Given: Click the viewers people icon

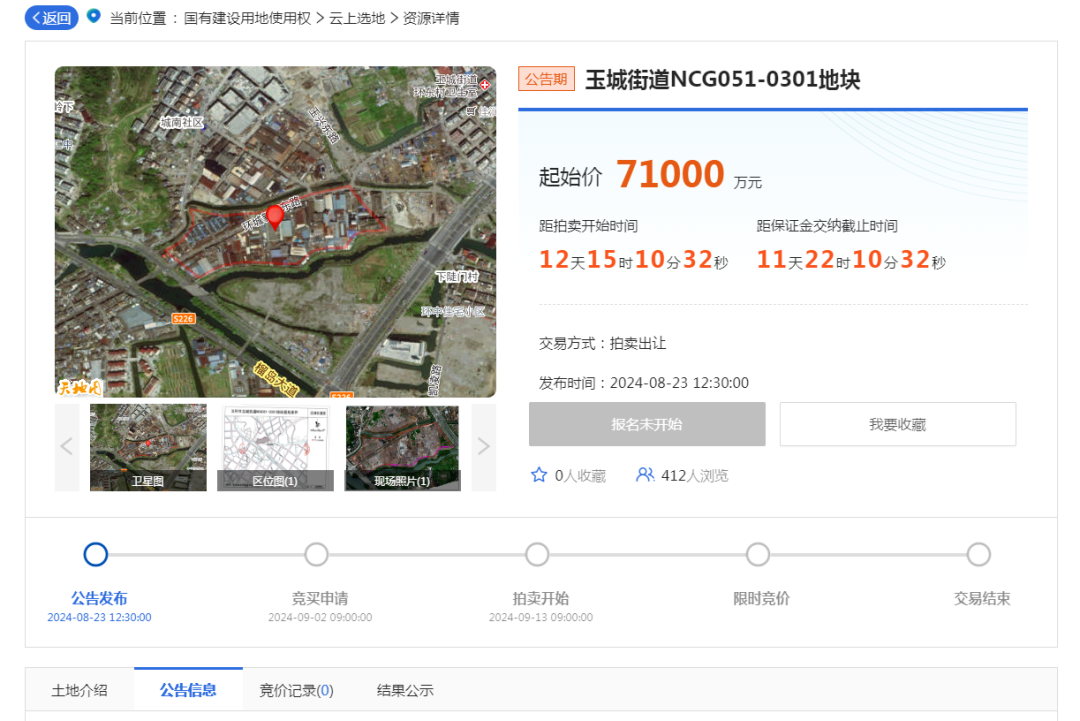Looking at the screenshot, I should coord(645,475).
